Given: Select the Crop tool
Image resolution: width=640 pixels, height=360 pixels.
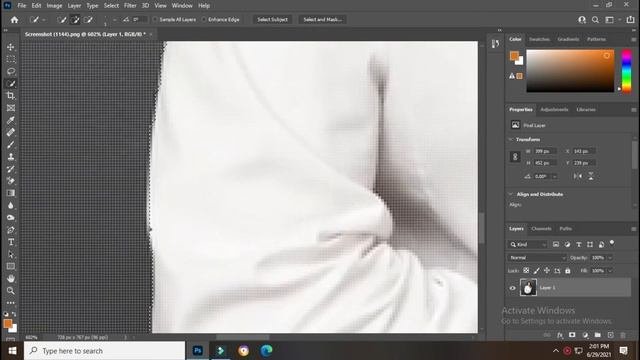Looking at the screenshot, I should pyautogui.click(x=11, y=96).
